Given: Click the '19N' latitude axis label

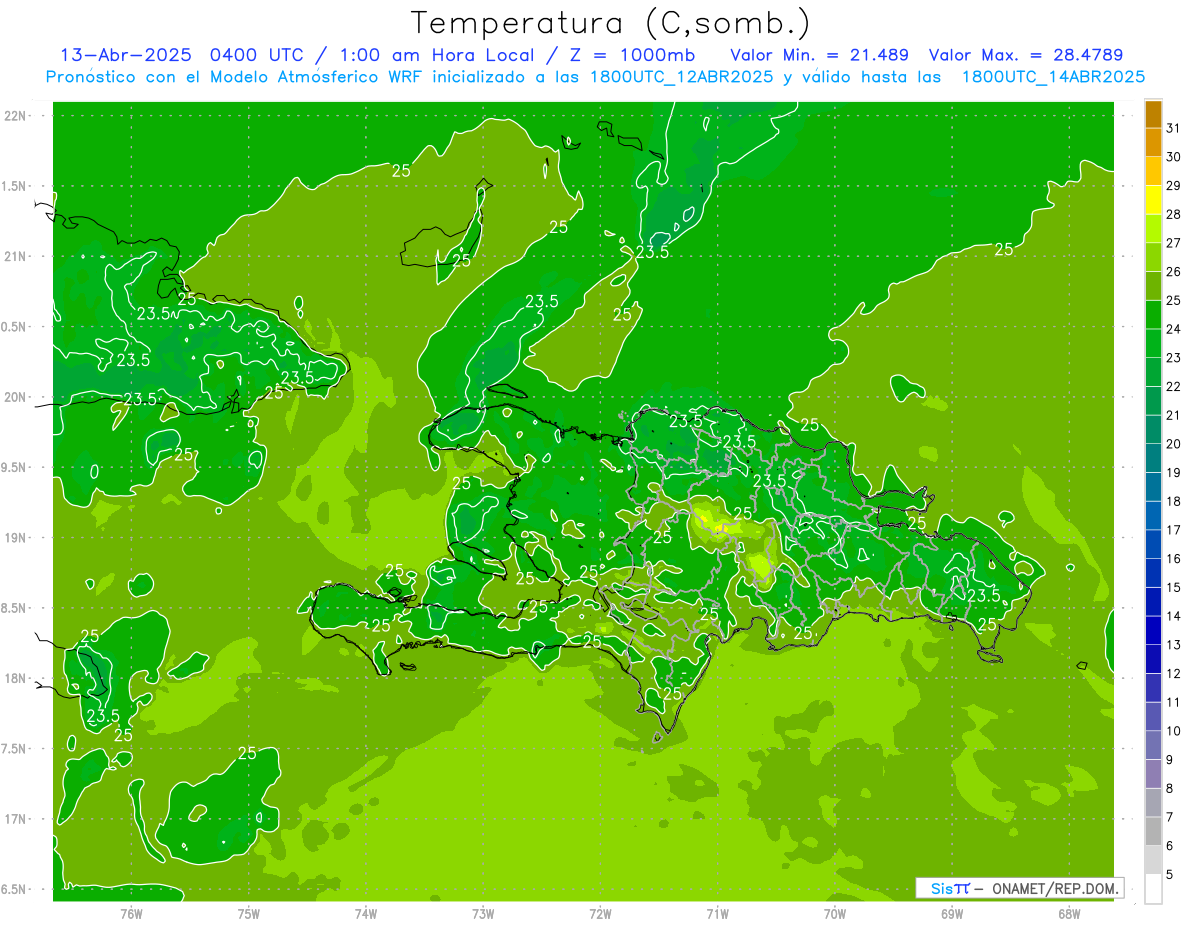Looking at the screenshot, I should 17,537.
